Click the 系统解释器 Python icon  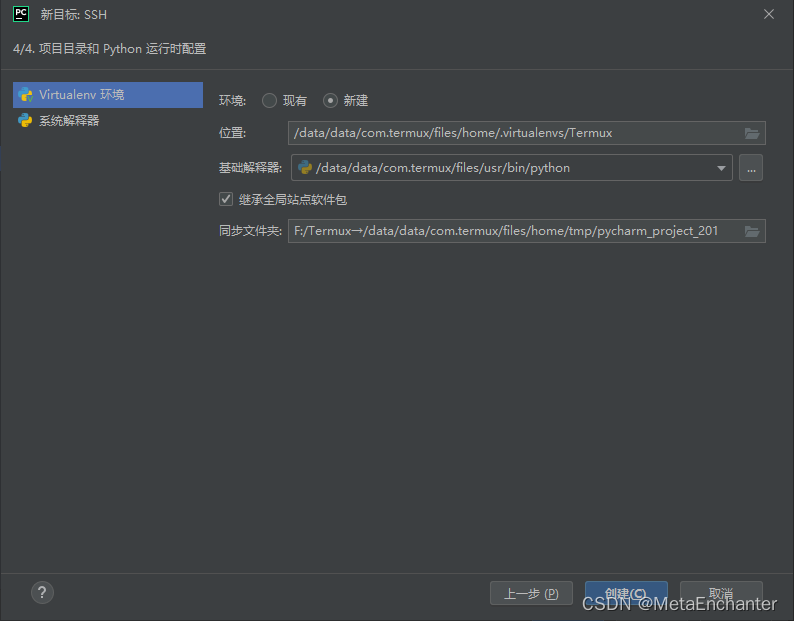pyautogui.click(x=25, y=121)
